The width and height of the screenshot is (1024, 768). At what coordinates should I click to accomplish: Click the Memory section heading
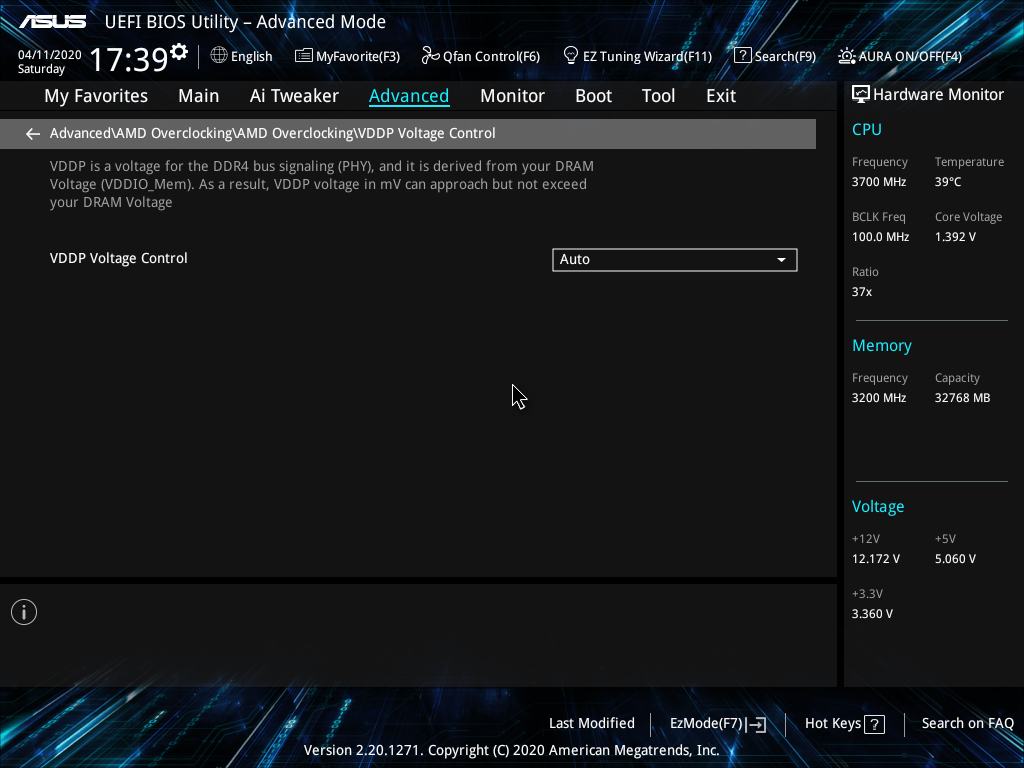tap(882, 345)
